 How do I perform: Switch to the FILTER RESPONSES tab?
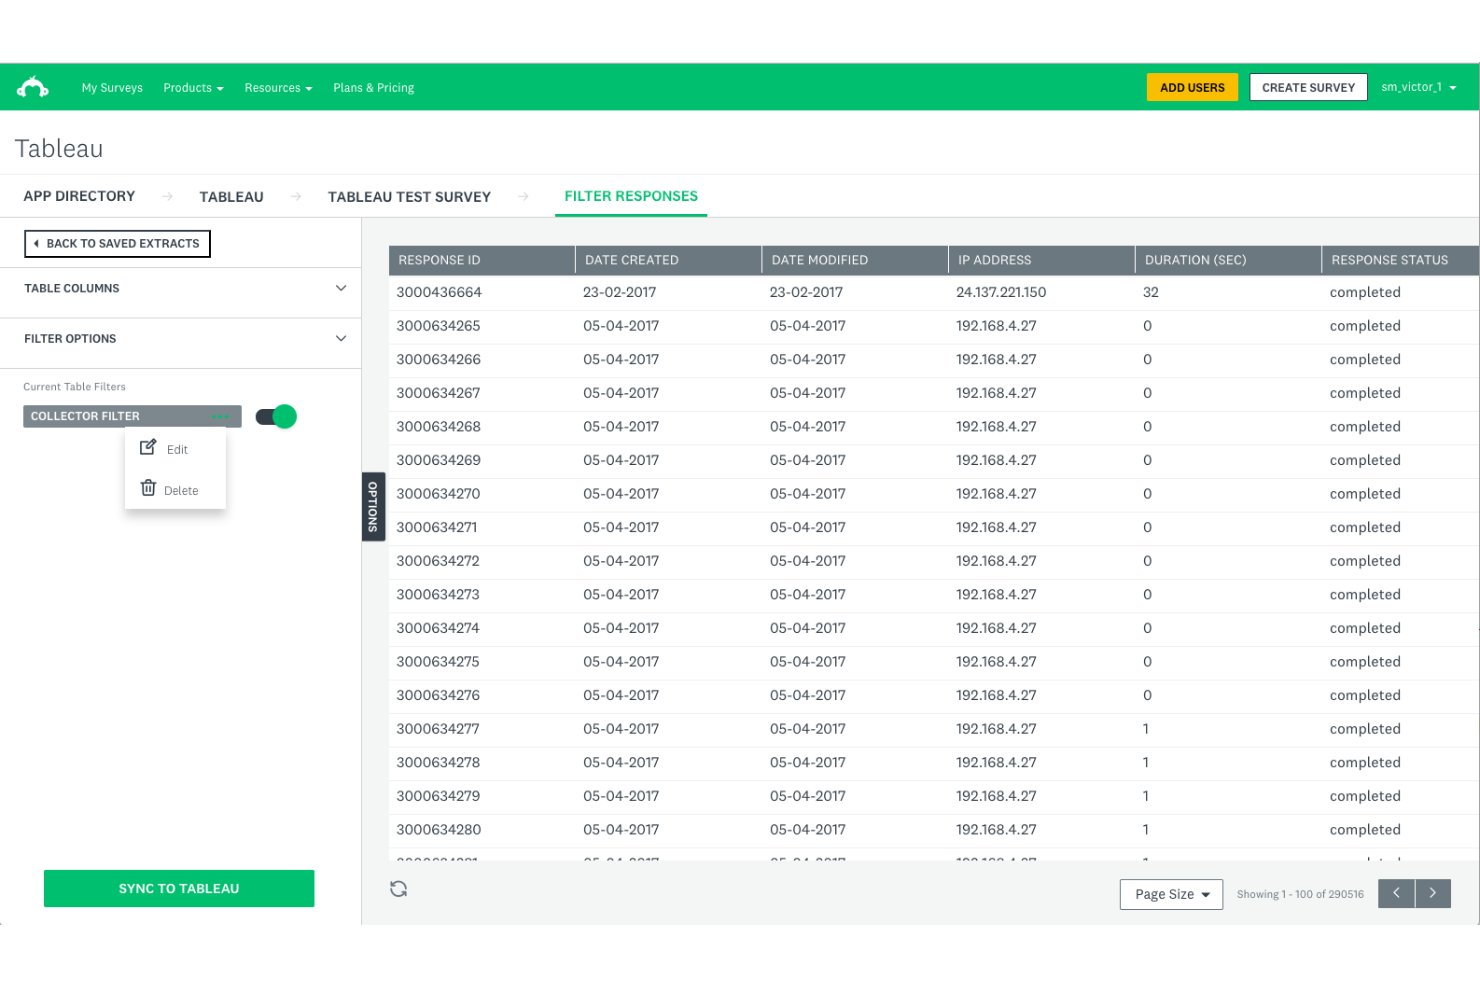pos(630,196)
